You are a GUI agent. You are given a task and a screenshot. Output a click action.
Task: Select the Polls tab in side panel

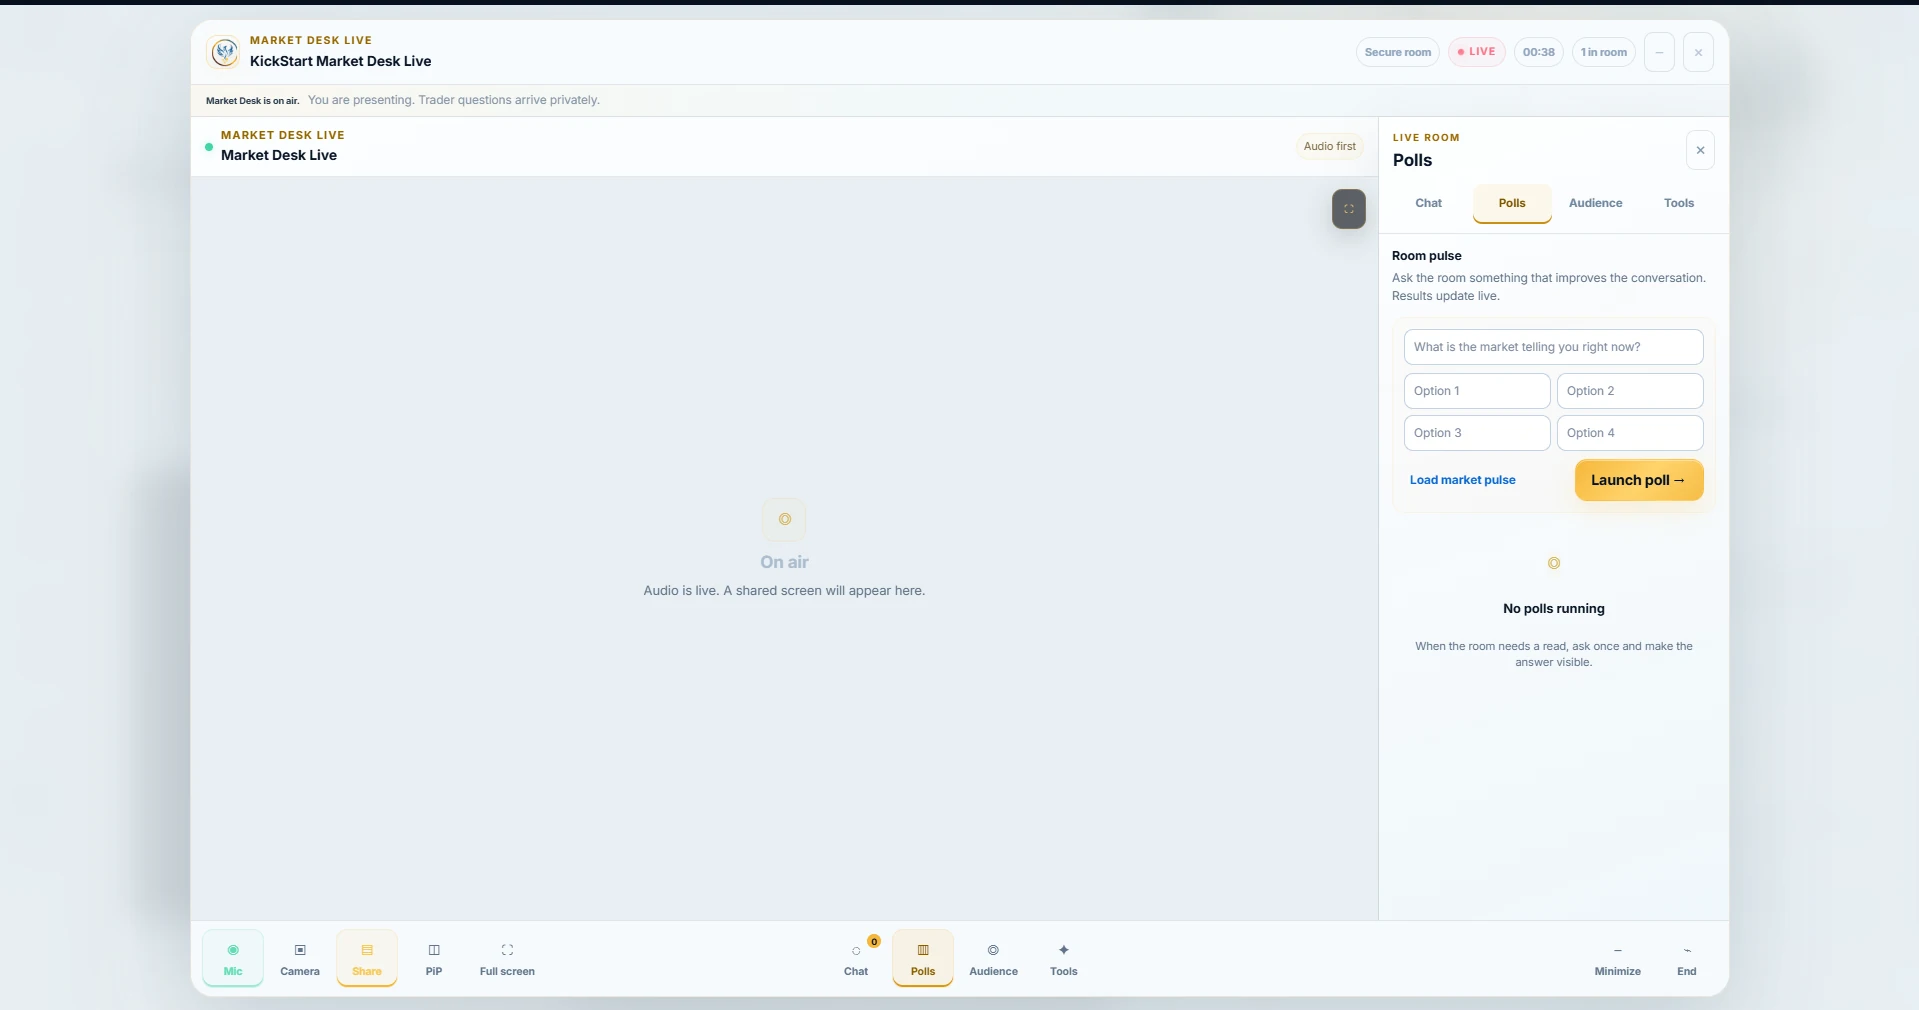pos(1512,203)
